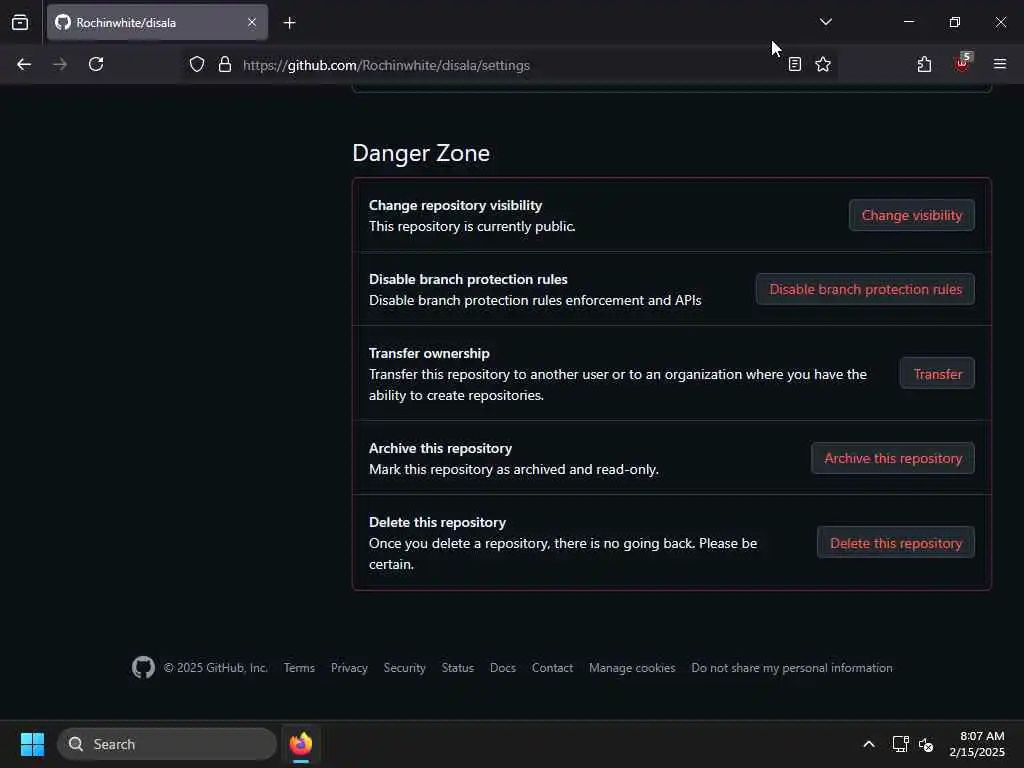This screenshot has height=768, width=1024.
Task: Click Firefox icon on the taskbar
Action: pos(301,744)
